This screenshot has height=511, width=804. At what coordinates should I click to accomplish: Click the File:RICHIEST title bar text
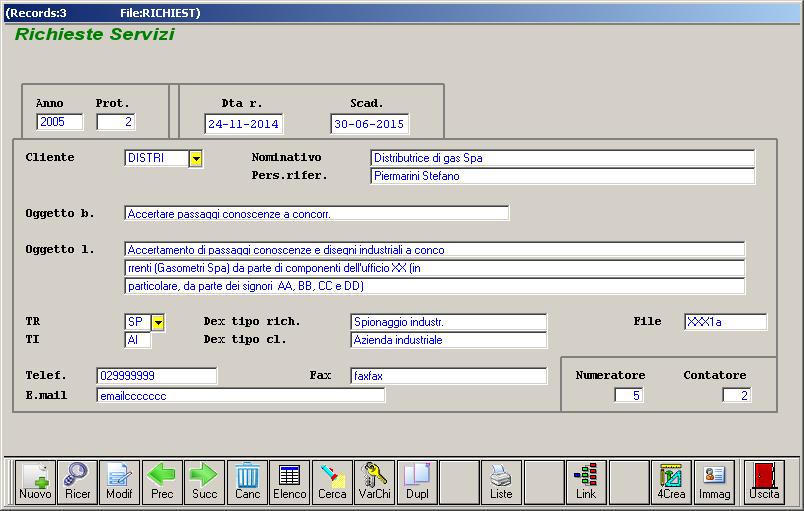coord(160,13)
